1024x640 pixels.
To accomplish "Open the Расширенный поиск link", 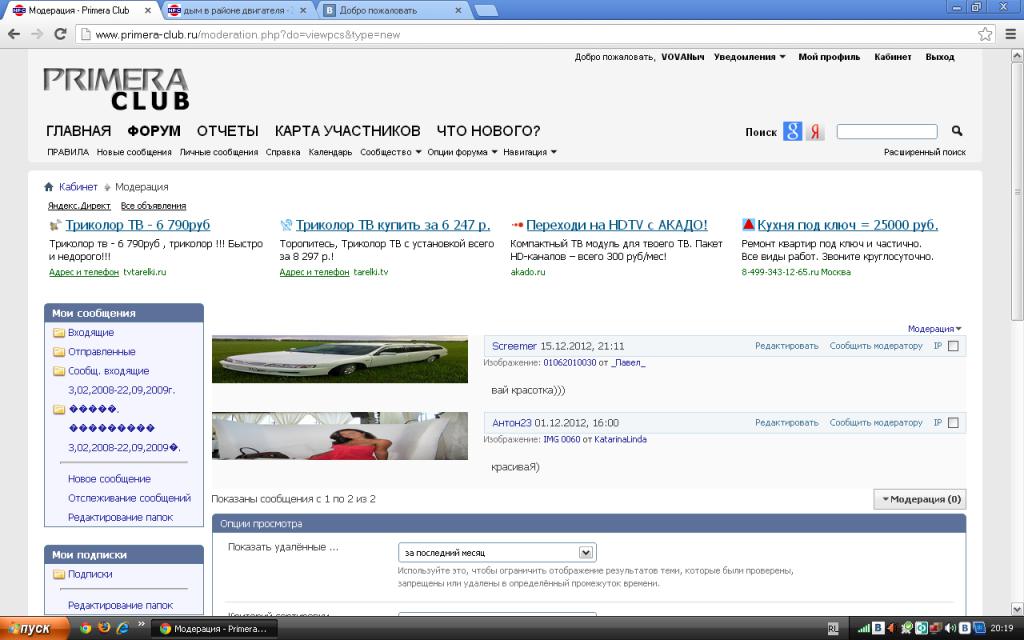I will pyautogui.click(x=925, y=152).
